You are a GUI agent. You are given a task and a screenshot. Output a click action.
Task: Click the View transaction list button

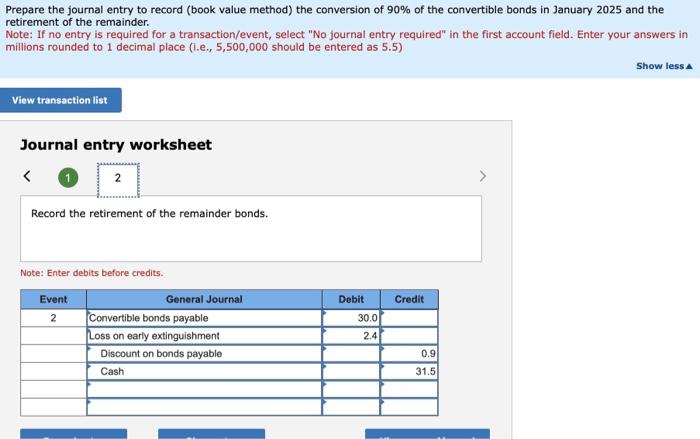(x=60, y=100)
